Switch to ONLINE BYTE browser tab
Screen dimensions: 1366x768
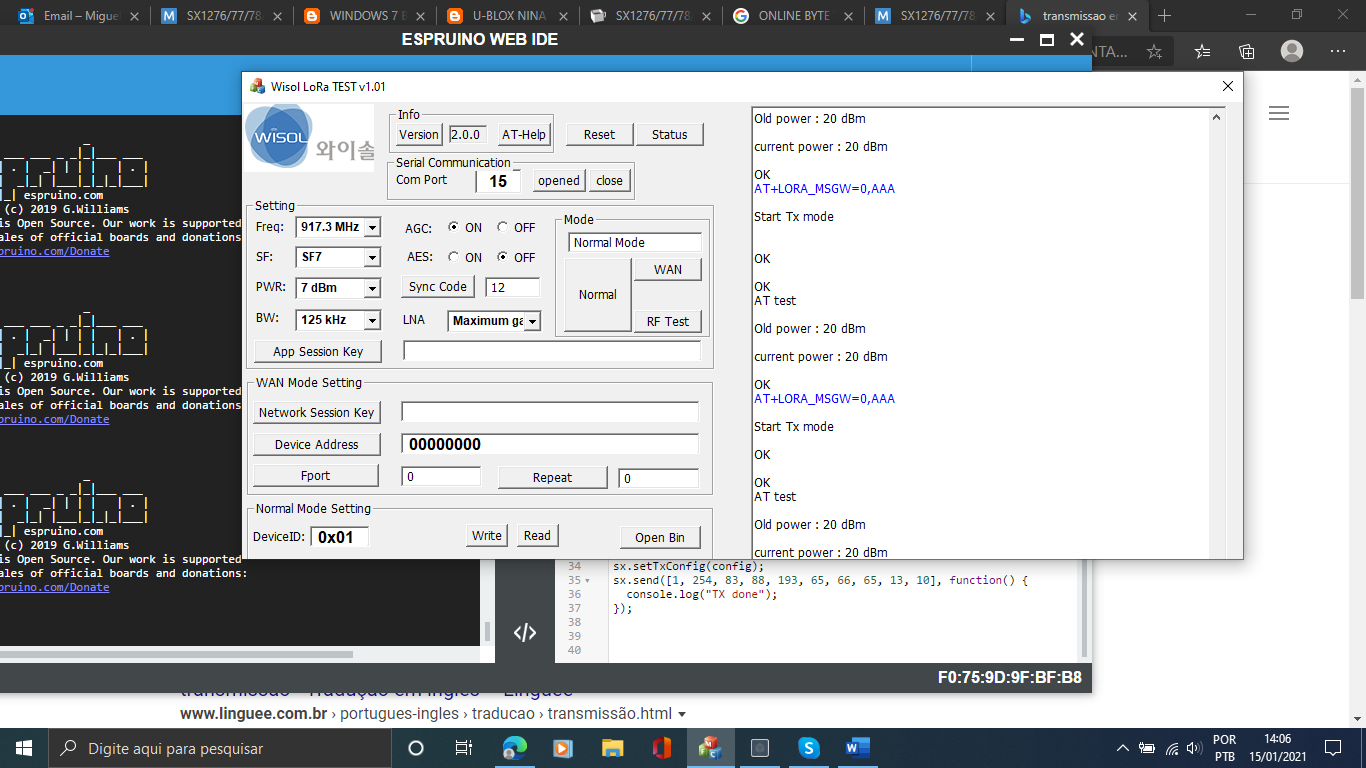pos(793,16)
